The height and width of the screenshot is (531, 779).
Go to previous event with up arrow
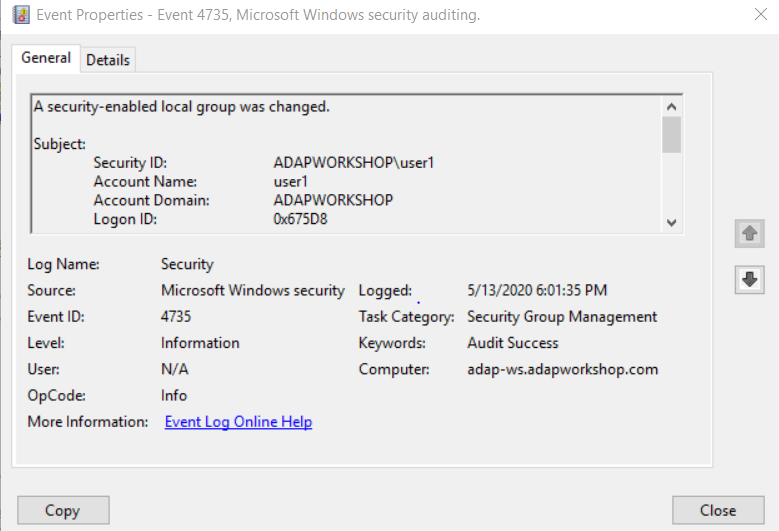[x=749, y=233]
